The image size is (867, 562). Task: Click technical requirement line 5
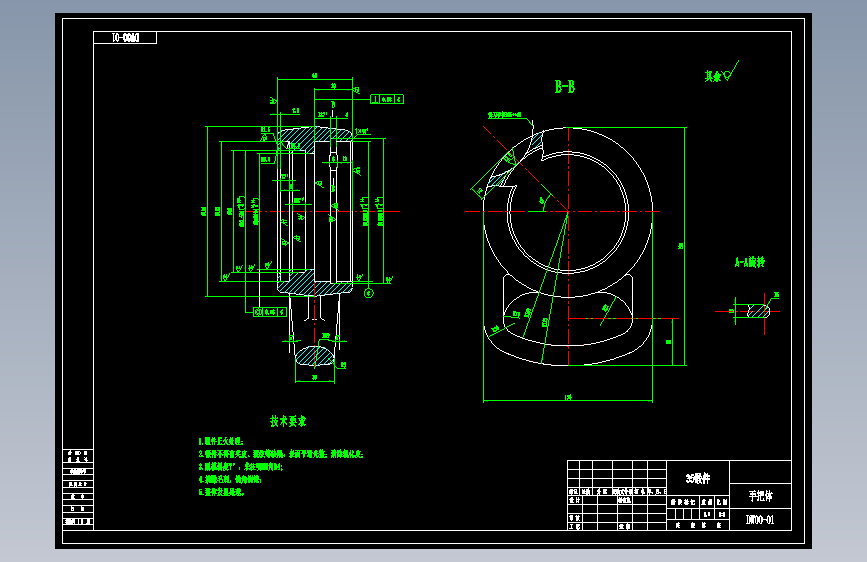[x=221, y=492]
